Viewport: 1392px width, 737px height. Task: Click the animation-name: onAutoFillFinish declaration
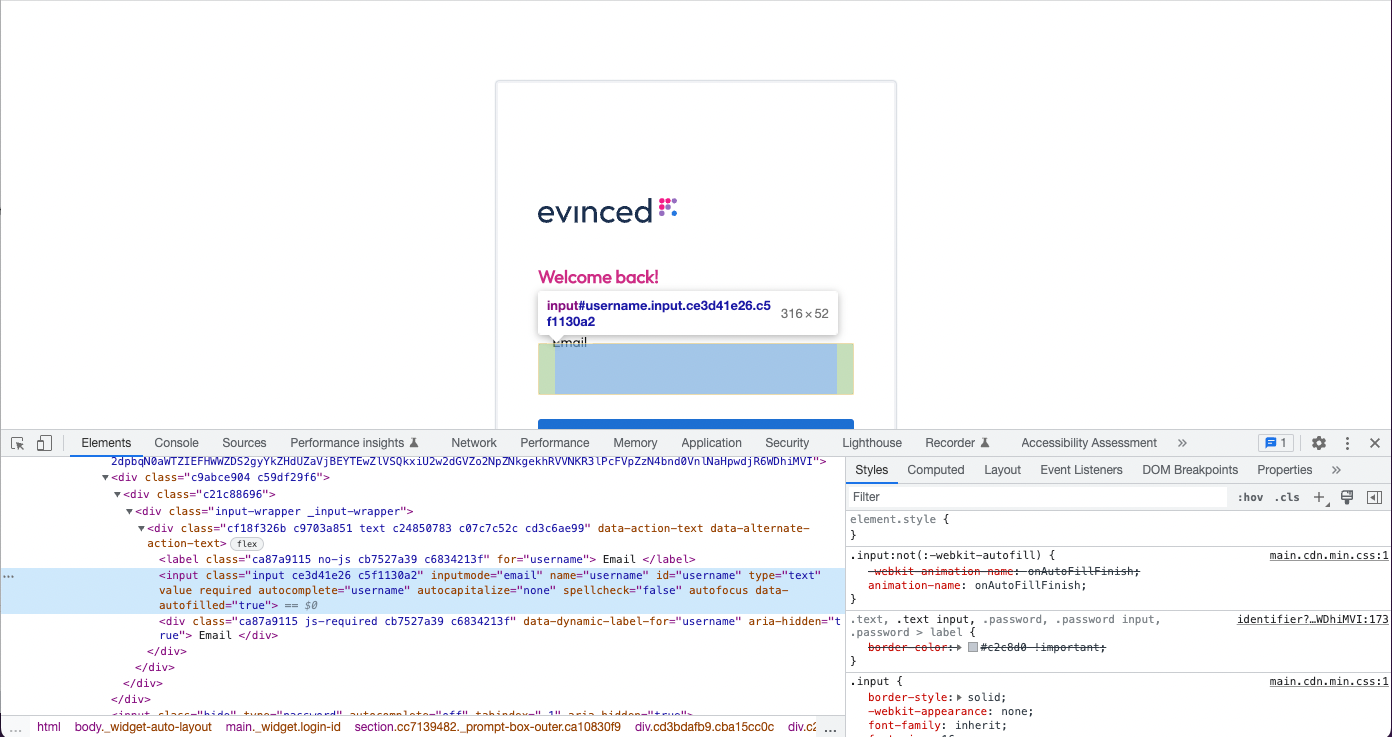[976, 586]
